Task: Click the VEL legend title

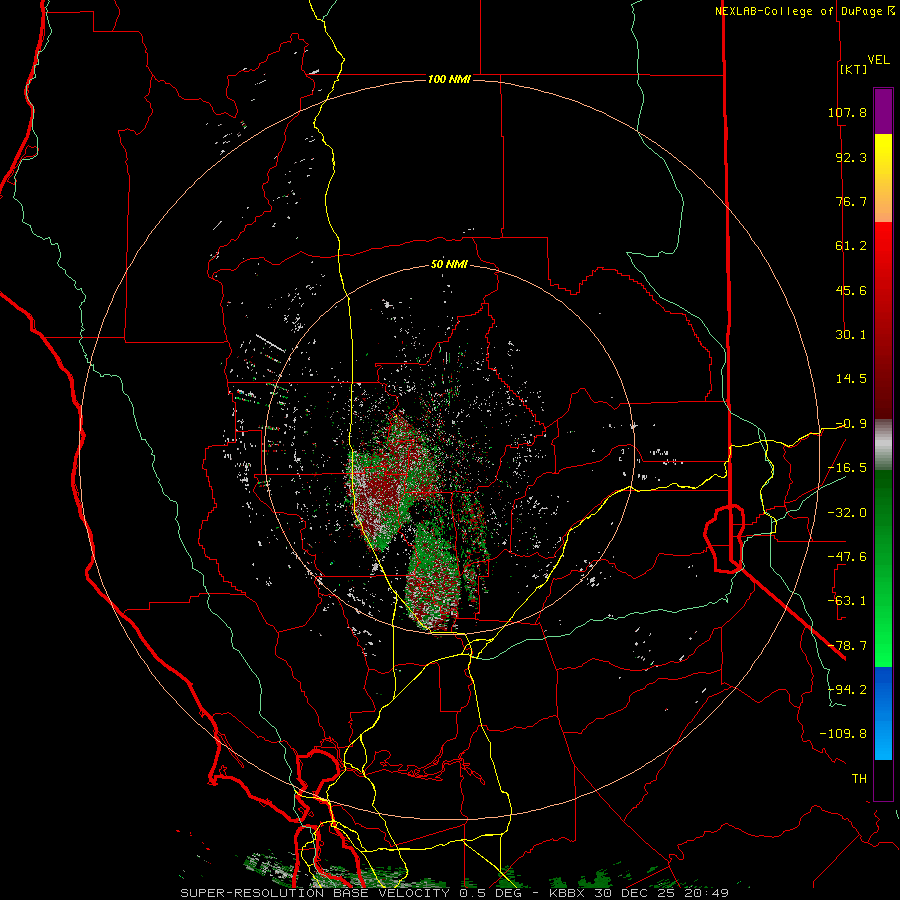Action: [878, 60]
